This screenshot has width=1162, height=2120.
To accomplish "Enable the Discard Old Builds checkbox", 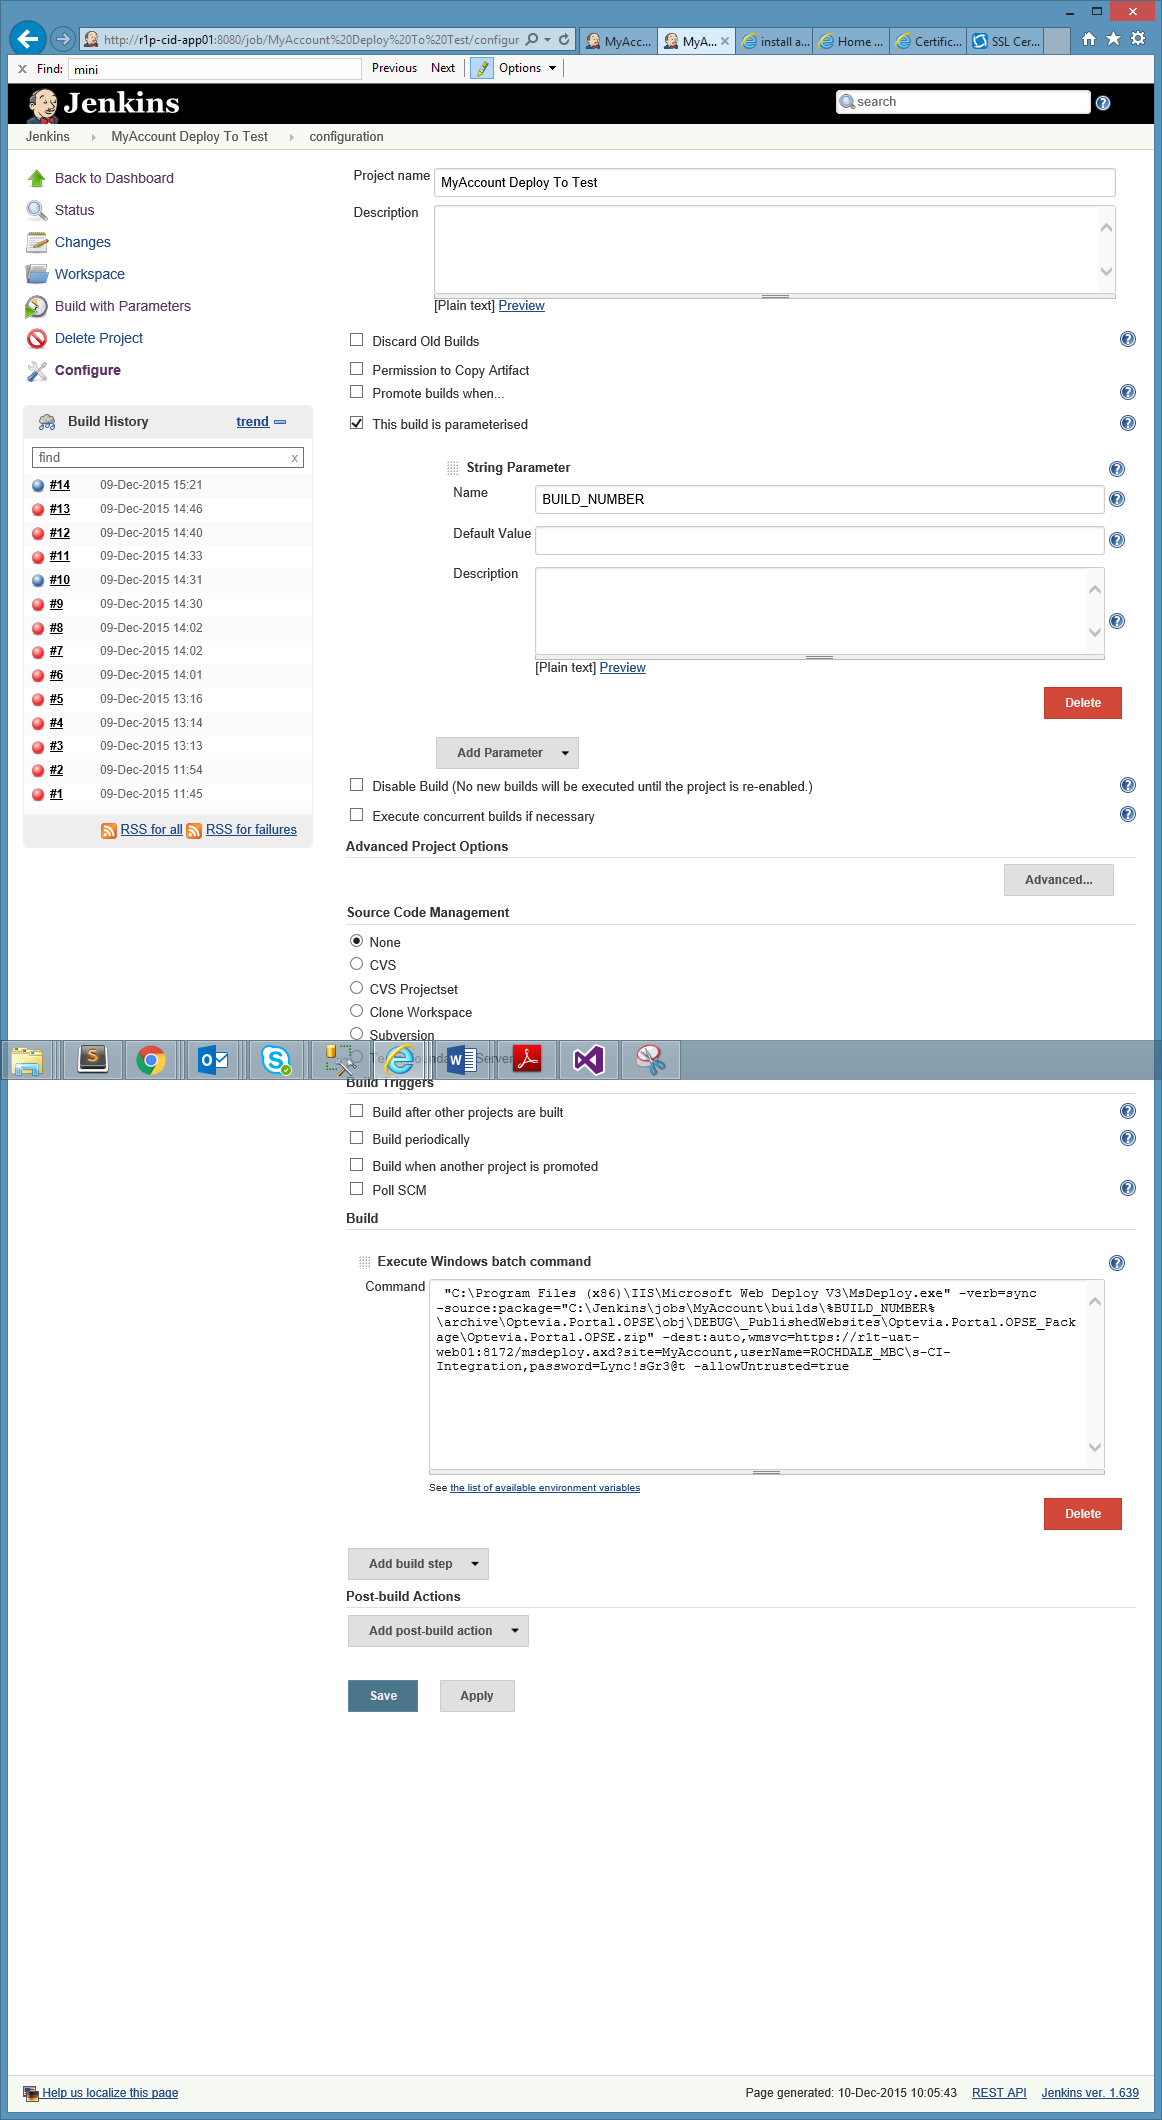I will (357, 340).
